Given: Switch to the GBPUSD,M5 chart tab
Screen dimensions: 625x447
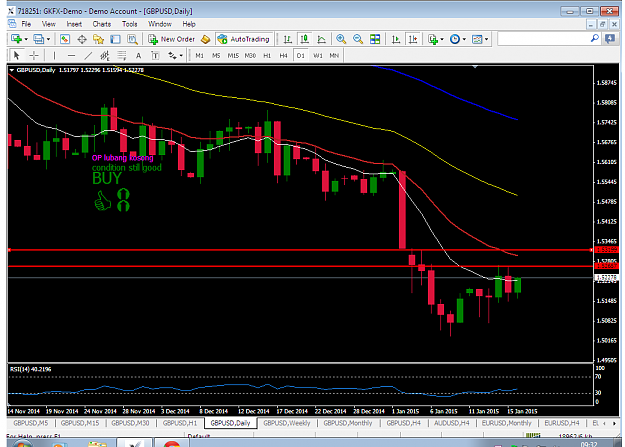Looking at the screenshot, I should point(31,423).
